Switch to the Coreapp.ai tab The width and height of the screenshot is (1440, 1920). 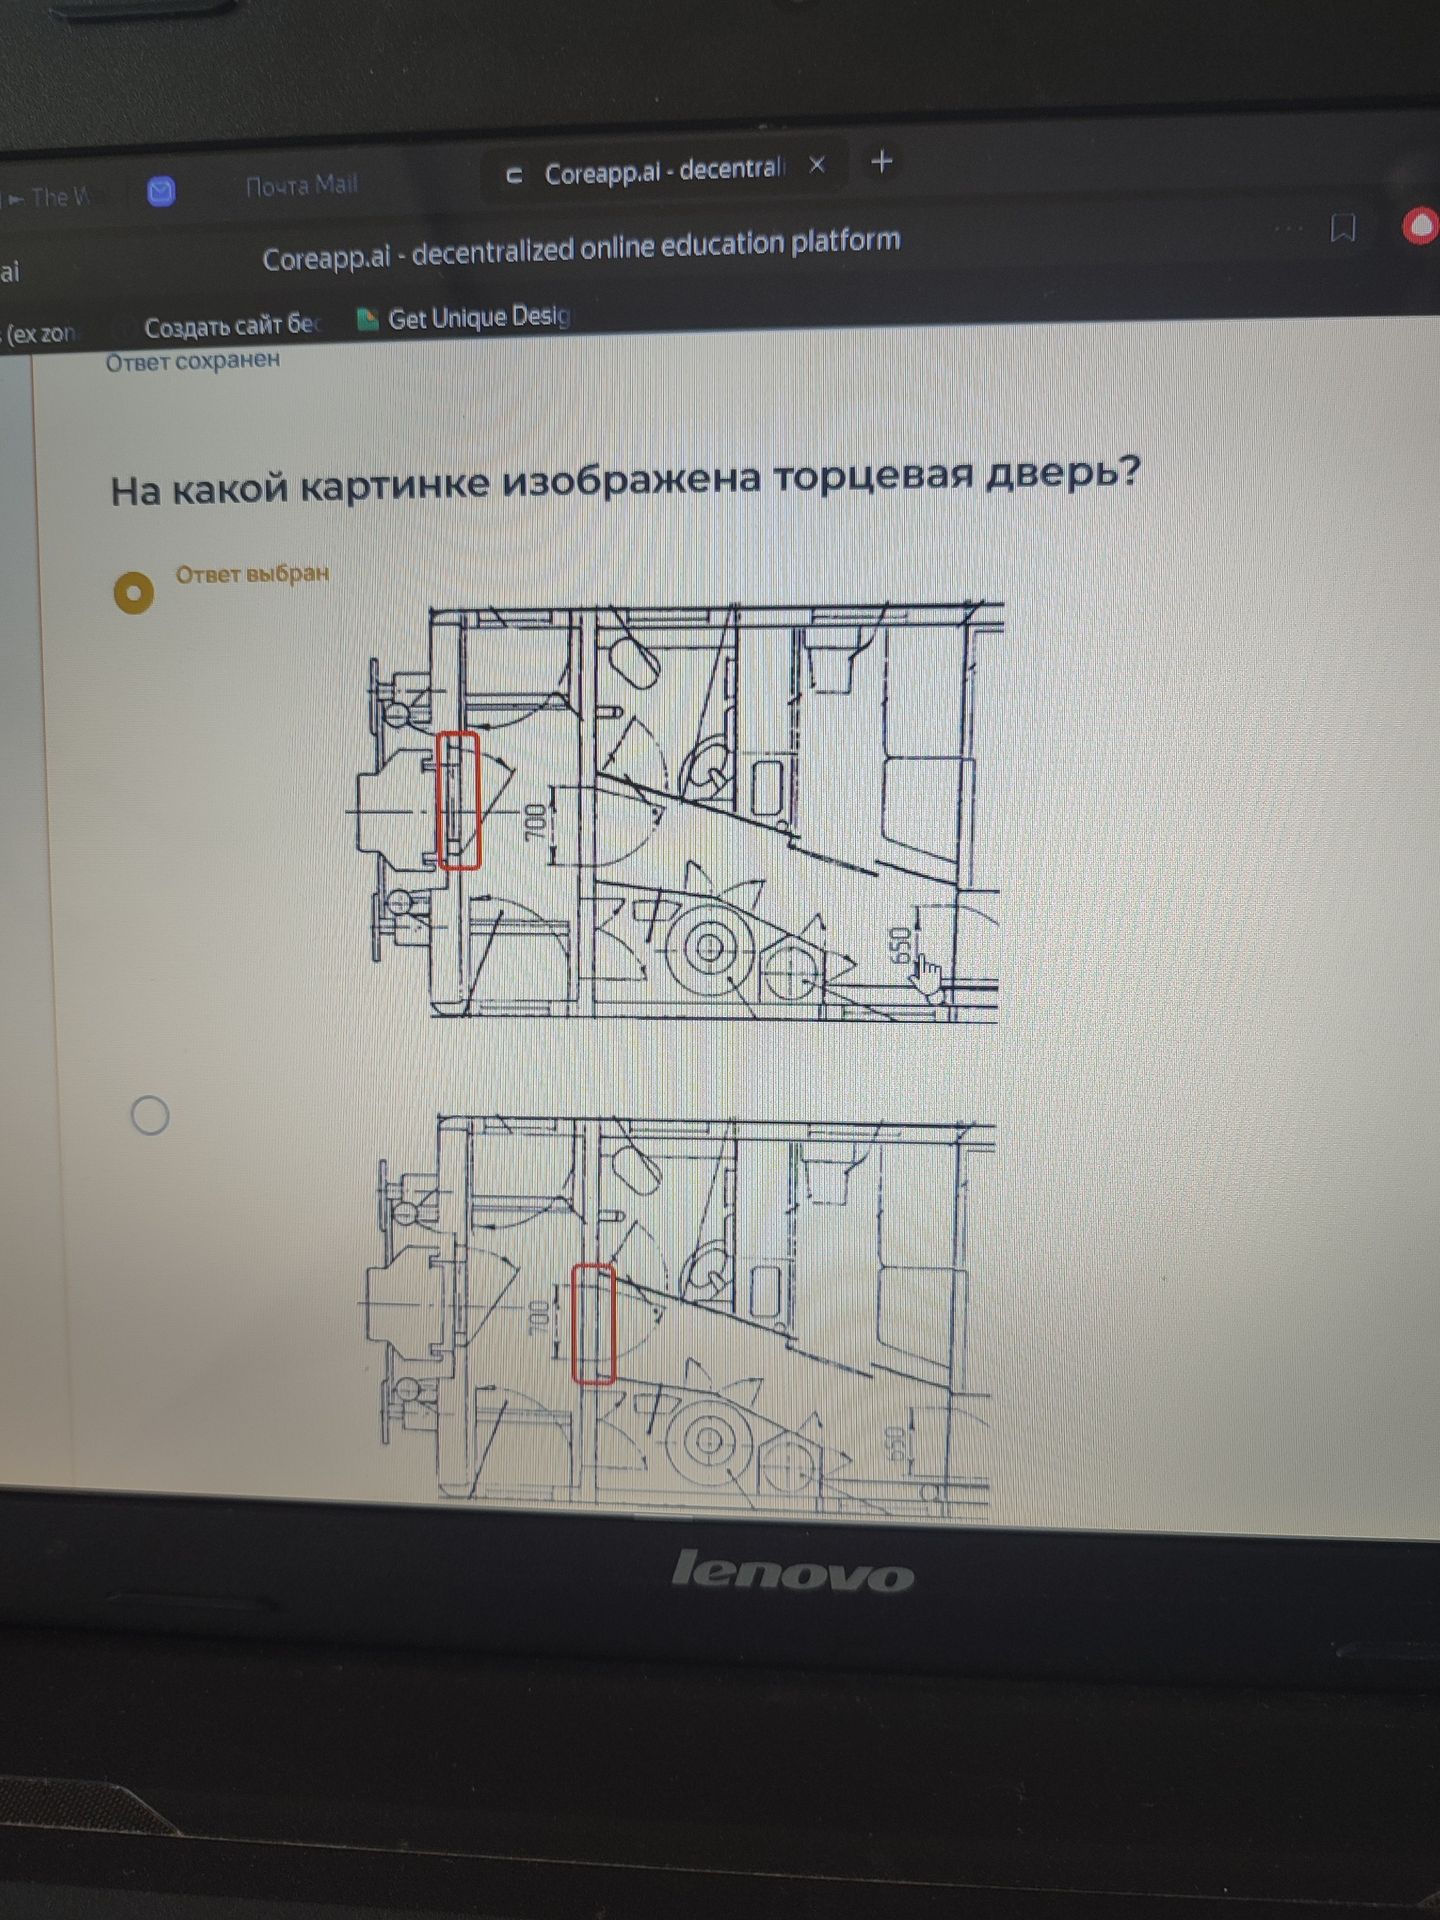[x=664, y=171]
